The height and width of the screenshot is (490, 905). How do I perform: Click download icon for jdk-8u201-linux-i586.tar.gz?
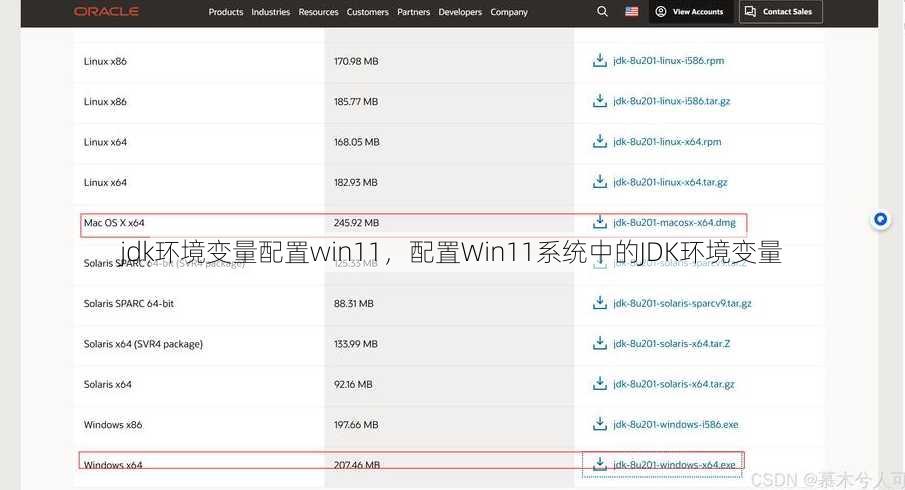pos(600,101)
